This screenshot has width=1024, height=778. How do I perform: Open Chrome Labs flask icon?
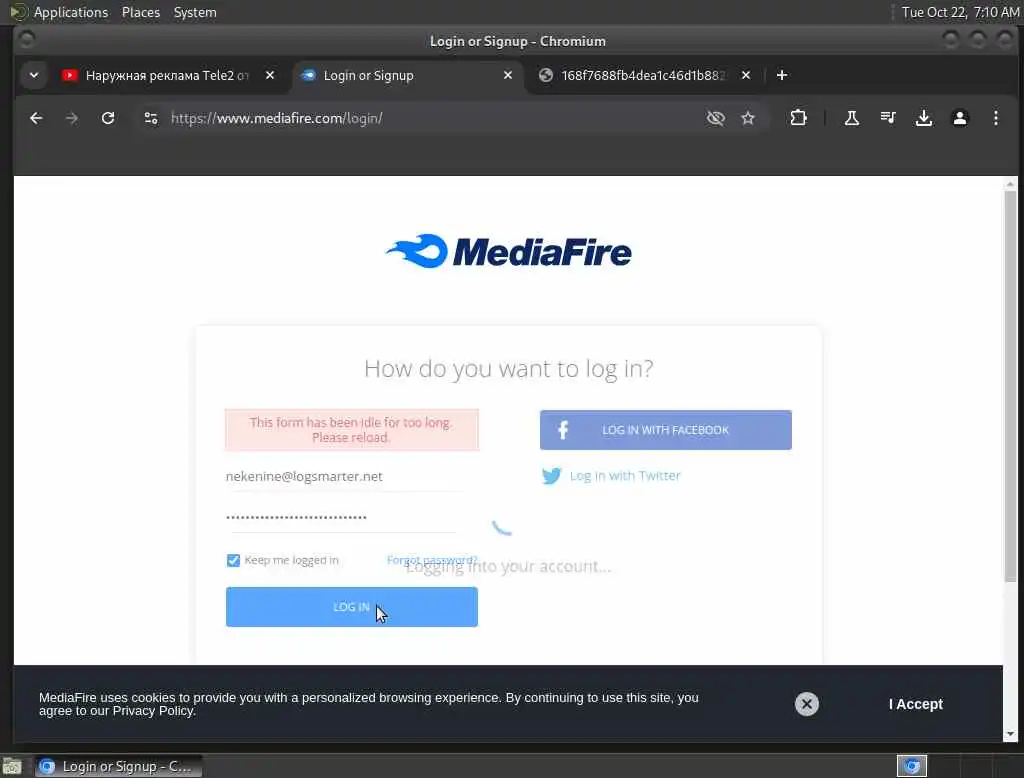[852, 118]
